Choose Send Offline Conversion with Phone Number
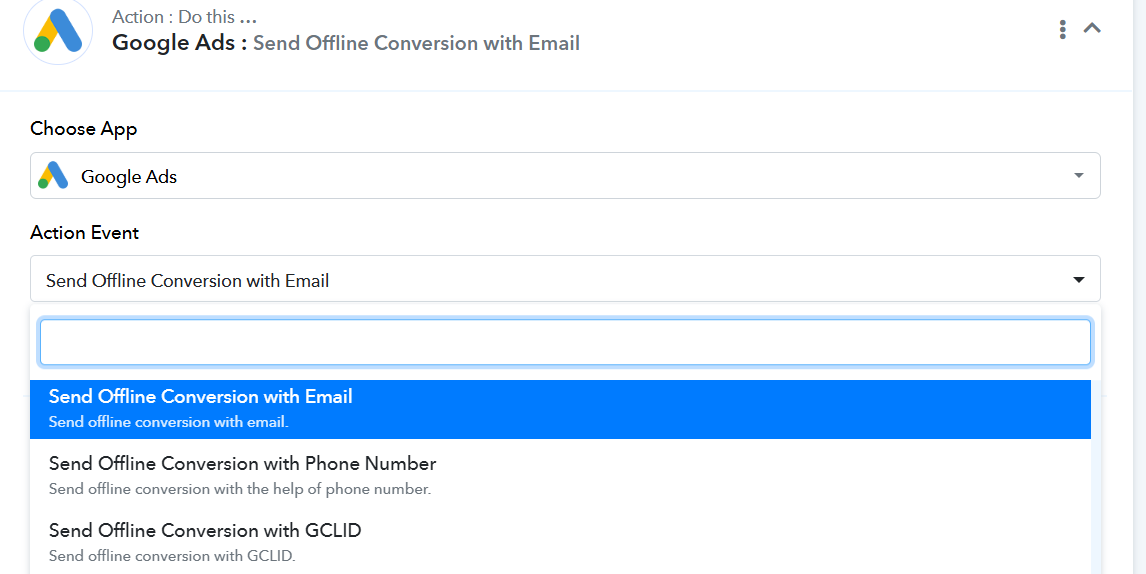This screenshot has width=1146, height=574. point(560,475)
